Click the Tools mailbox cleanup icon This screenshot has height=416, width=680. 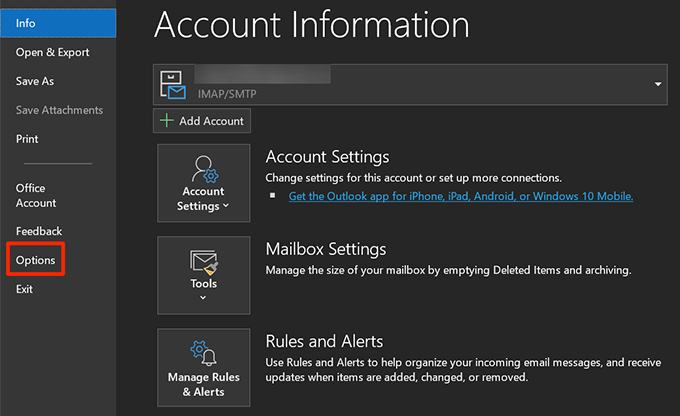point(204,262)
